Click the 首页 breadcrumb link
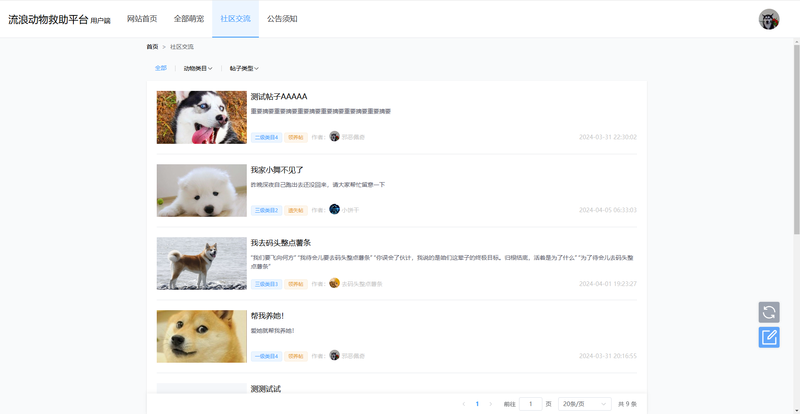The image size is (800, 414). pyautogui.click(x=152, y=47)
